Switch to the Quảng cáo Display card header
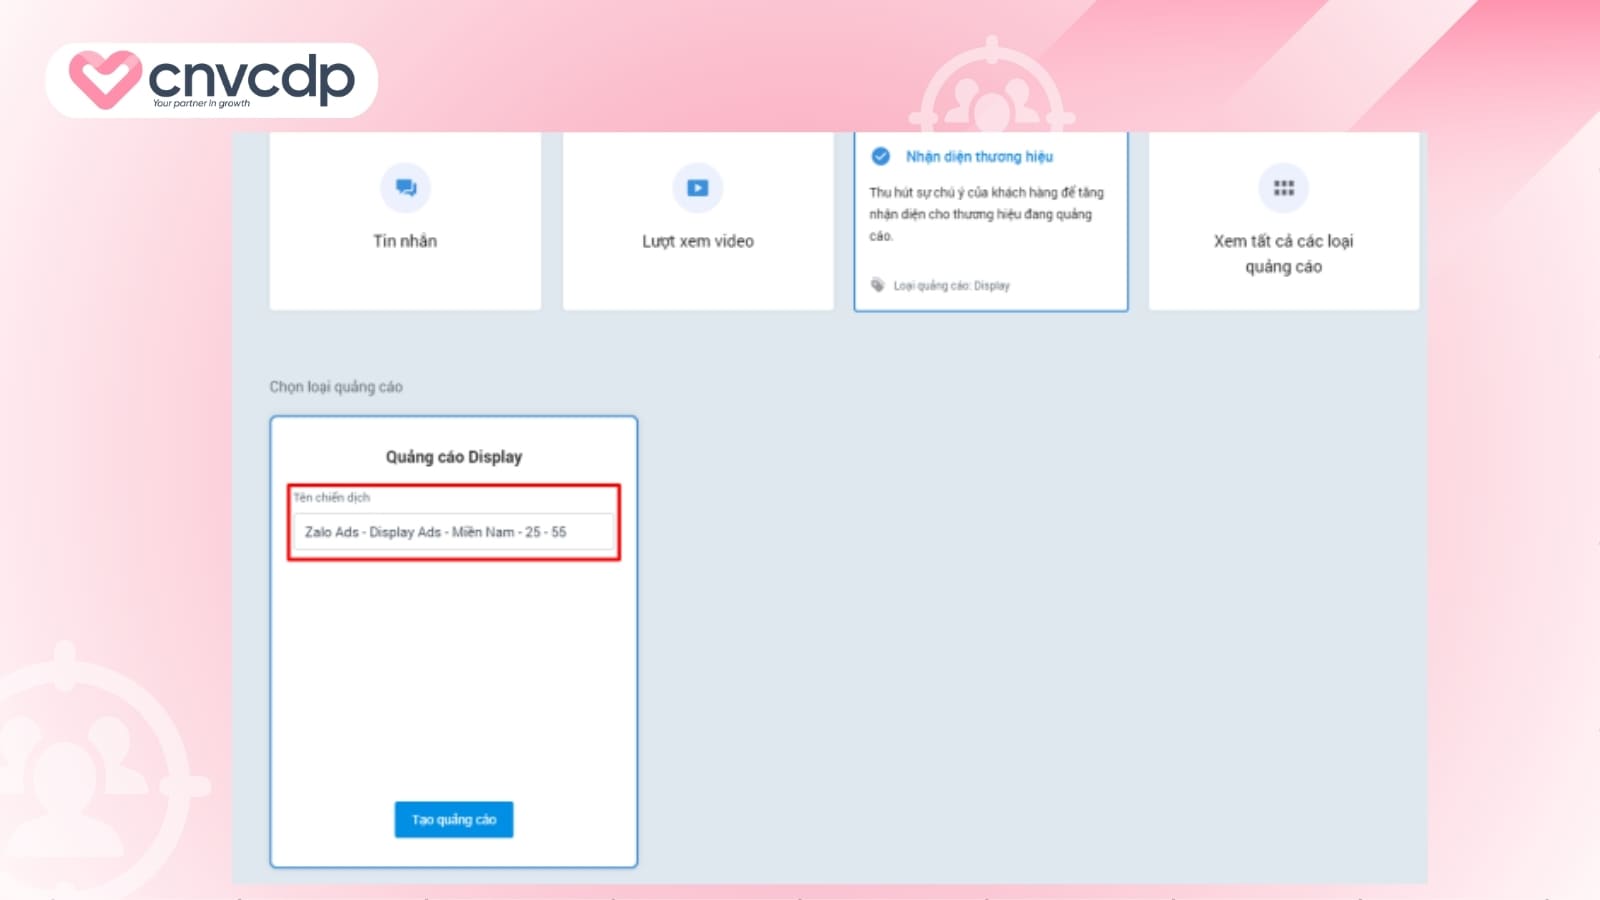The width and height of the screenshot is (1600, 900). pos(453,456)
